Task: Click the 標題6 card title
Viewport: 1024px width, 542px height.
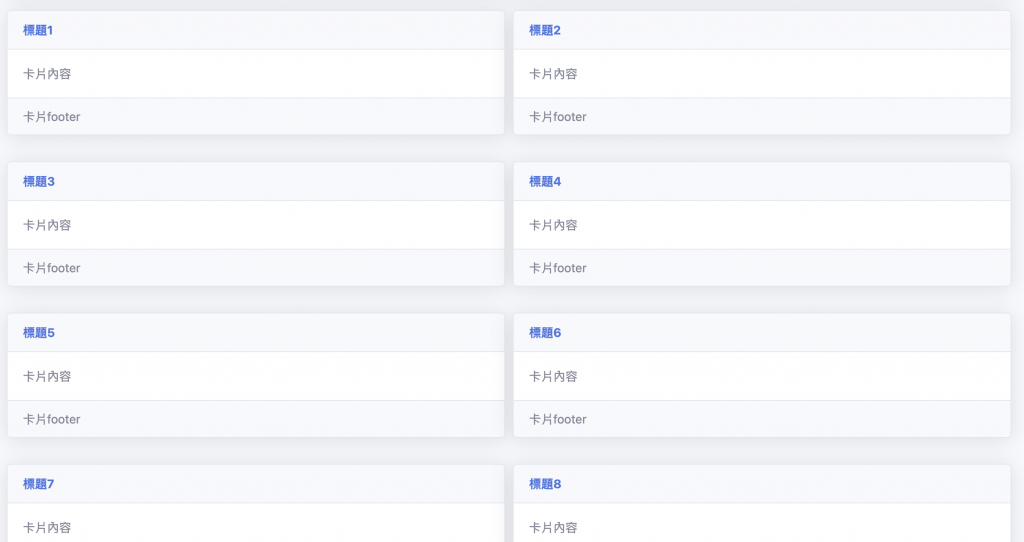Action: point(545,333)
